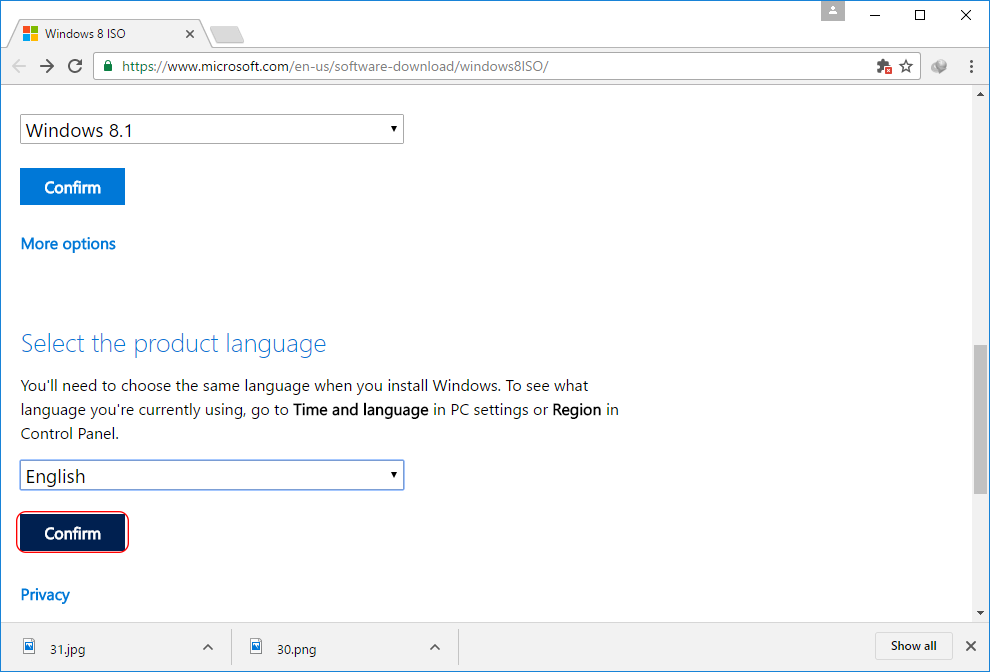The height and width of the screenshot is (672, 990).
Task: Confirm the English language selection
Action: click(x=73, y=533)
